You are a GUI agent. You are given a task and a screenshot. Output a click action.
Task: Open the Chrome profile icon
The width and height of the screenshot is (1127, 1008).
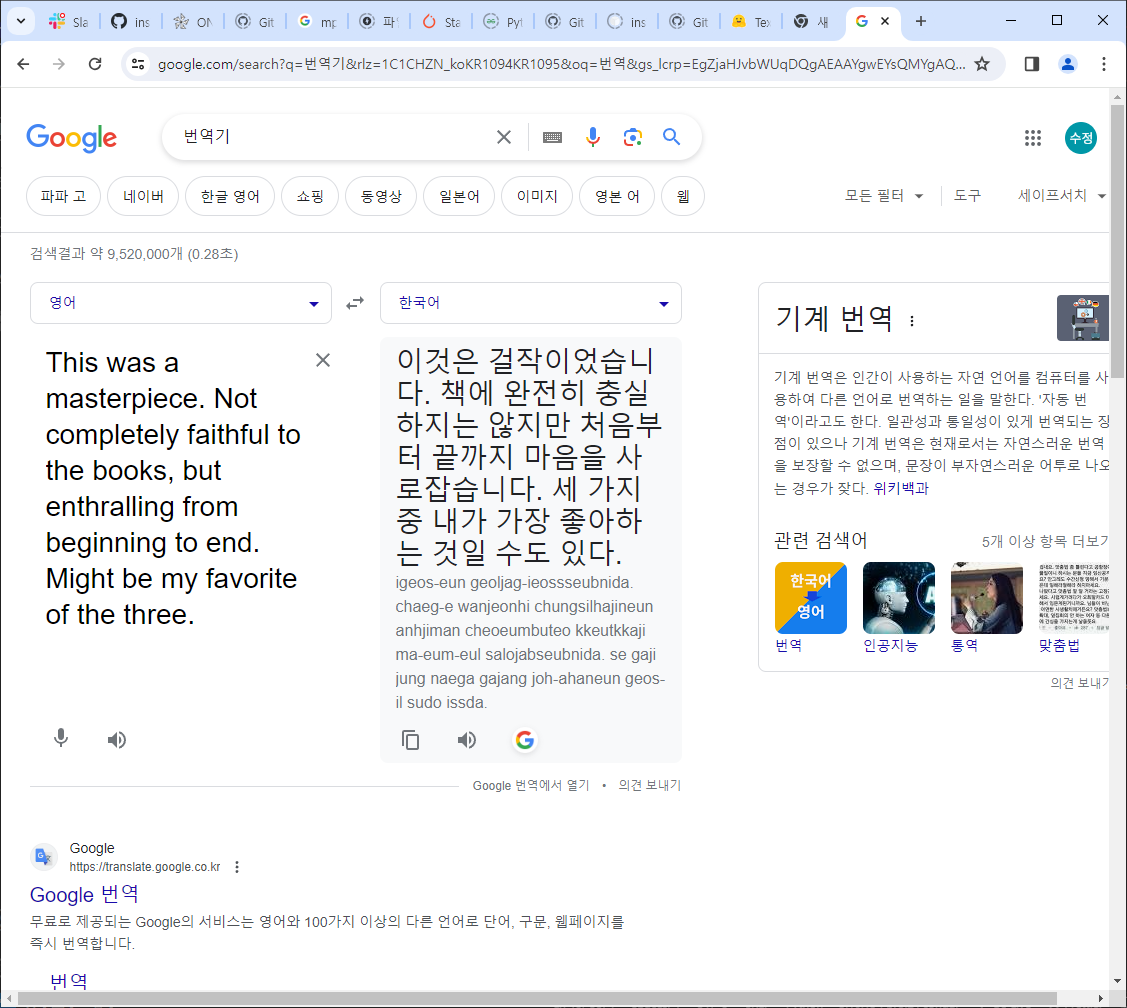click(1067, 64)
